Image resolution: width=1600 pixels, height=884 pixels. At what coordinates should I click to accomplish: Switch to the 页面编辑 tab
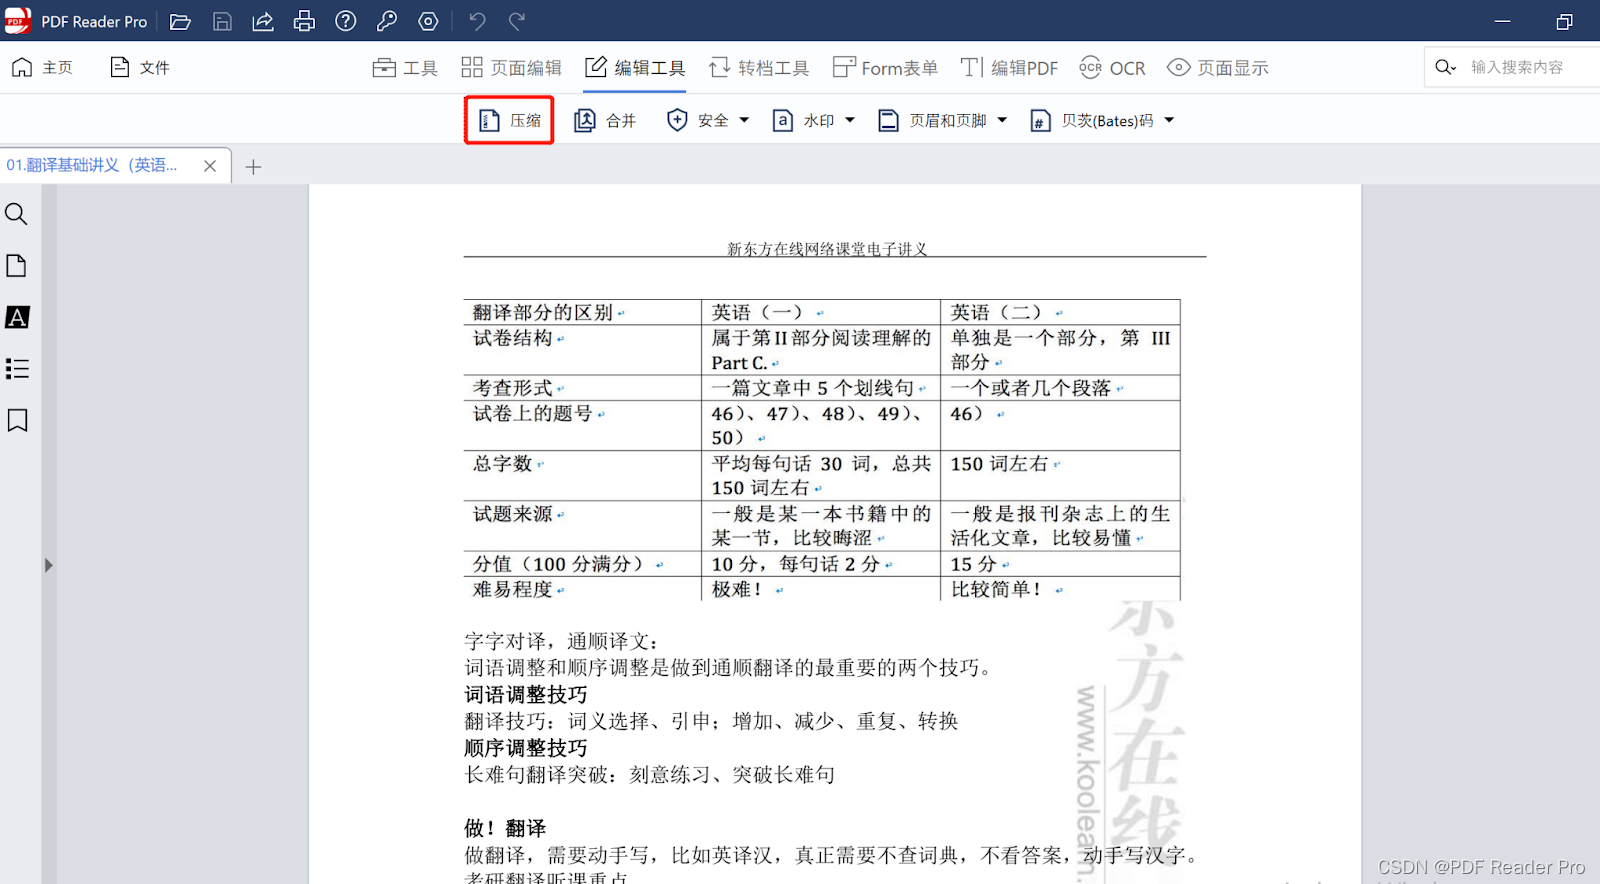[x=511, y=68]
